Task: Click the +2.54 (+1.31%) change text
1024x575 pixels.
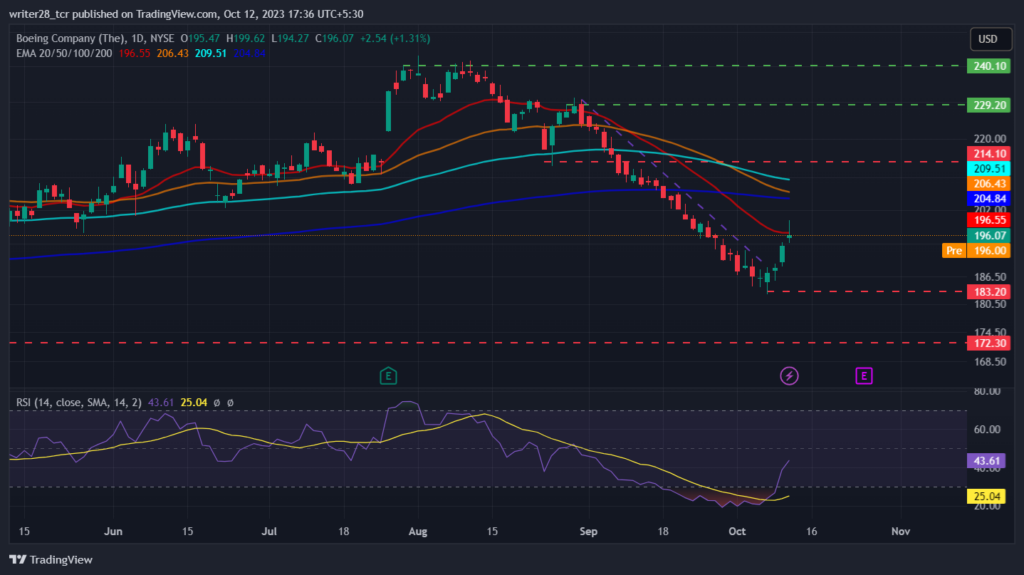Action: [395, 39]
